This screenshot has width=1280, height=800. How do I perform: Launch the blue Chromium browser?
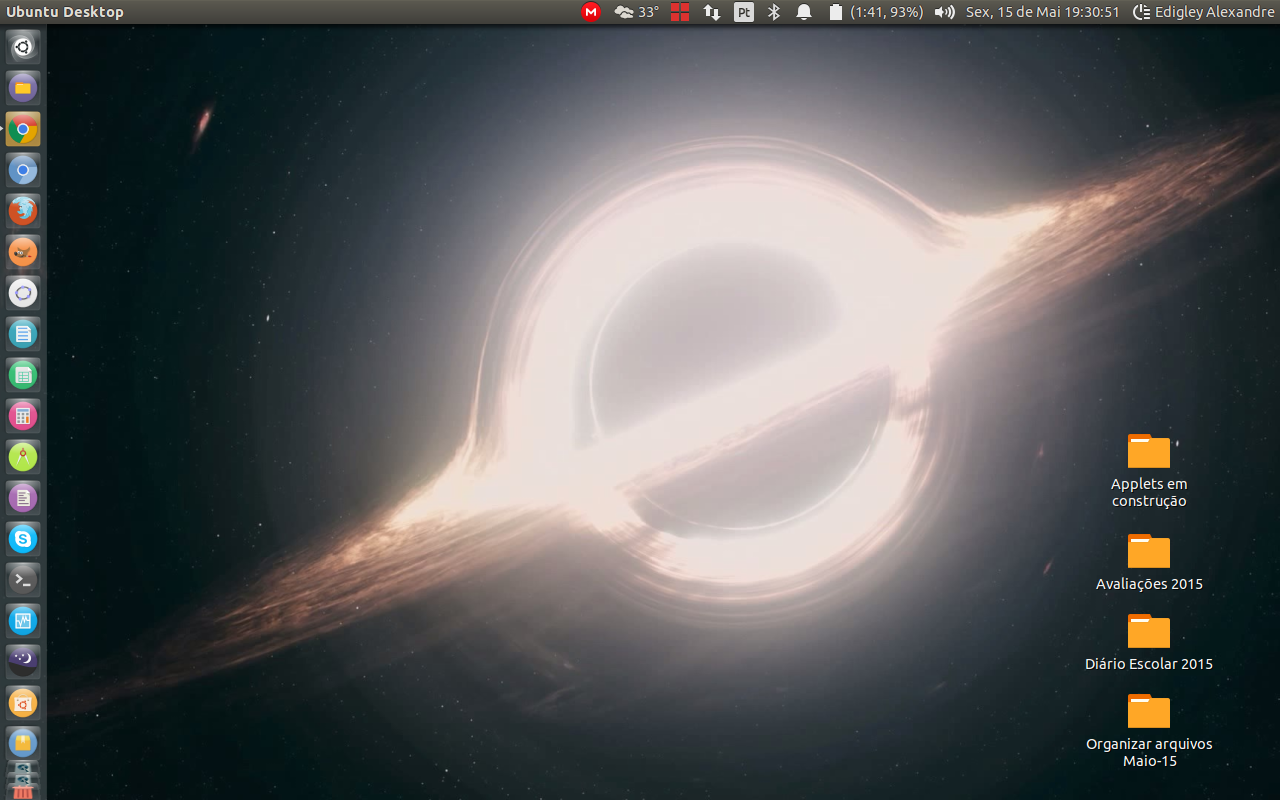23,170
